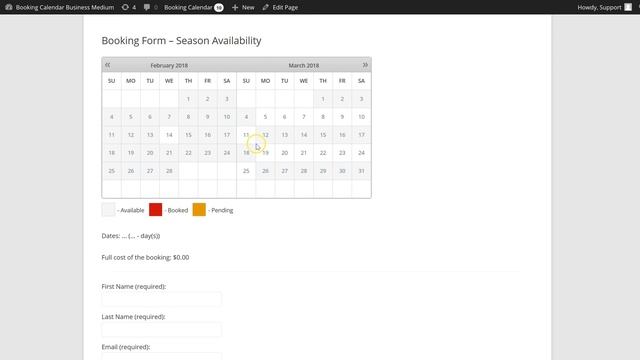This screenshot has width=640, height=360.
Task: Click the updates icon showing 4
Action: point(129,7)
